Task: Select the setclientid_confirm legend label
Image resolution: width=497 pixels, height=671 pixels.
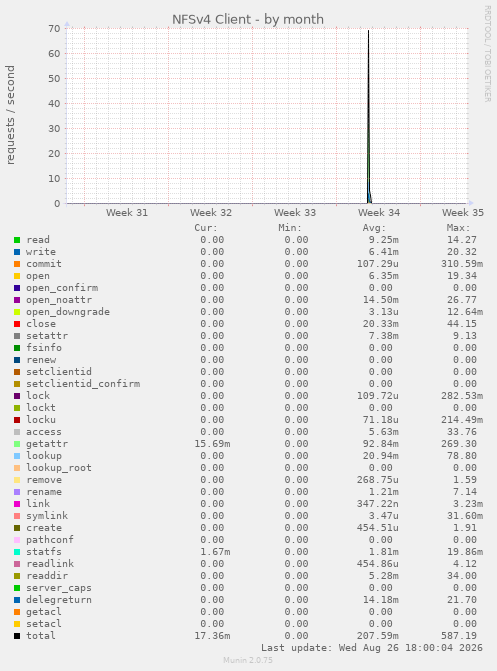Action: (x=83, y=384)
